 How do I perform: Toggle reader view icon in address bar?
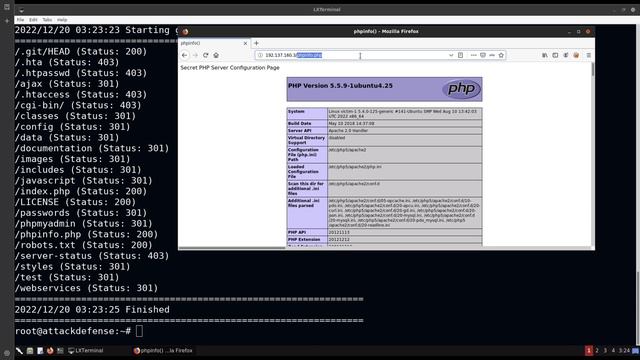pyautogui.click(x=460, y=55)
